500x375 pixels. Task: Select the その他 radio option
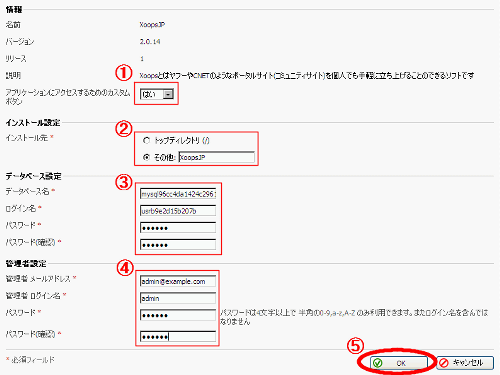click(x=146, y=157)
